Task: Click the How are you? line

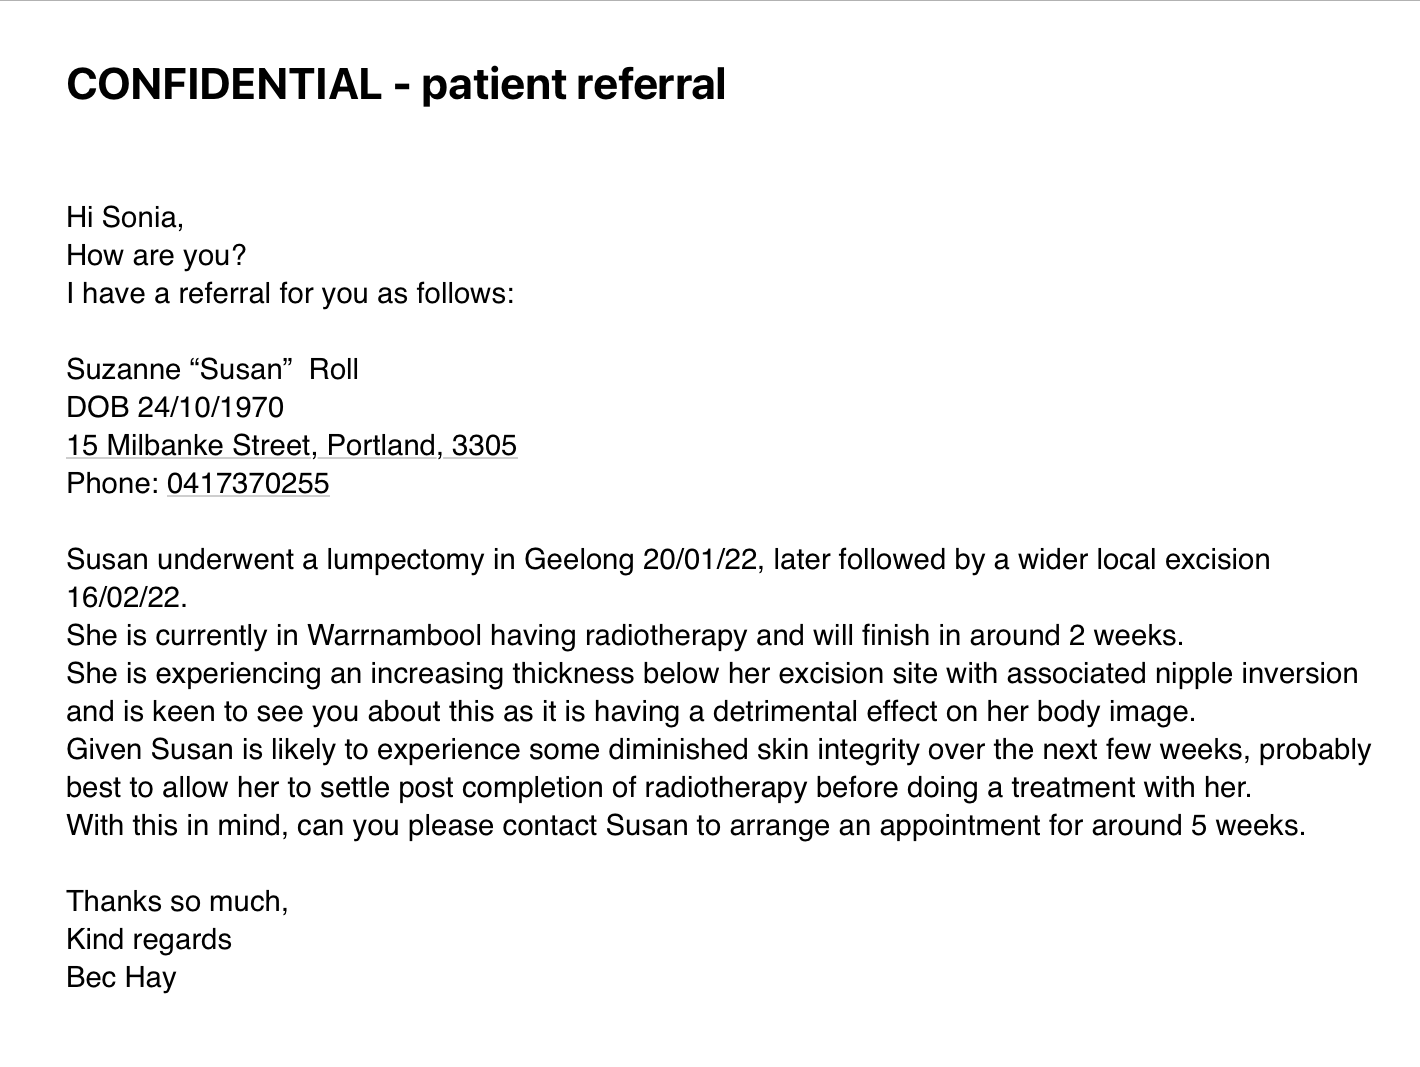Action: click(156, 255)
